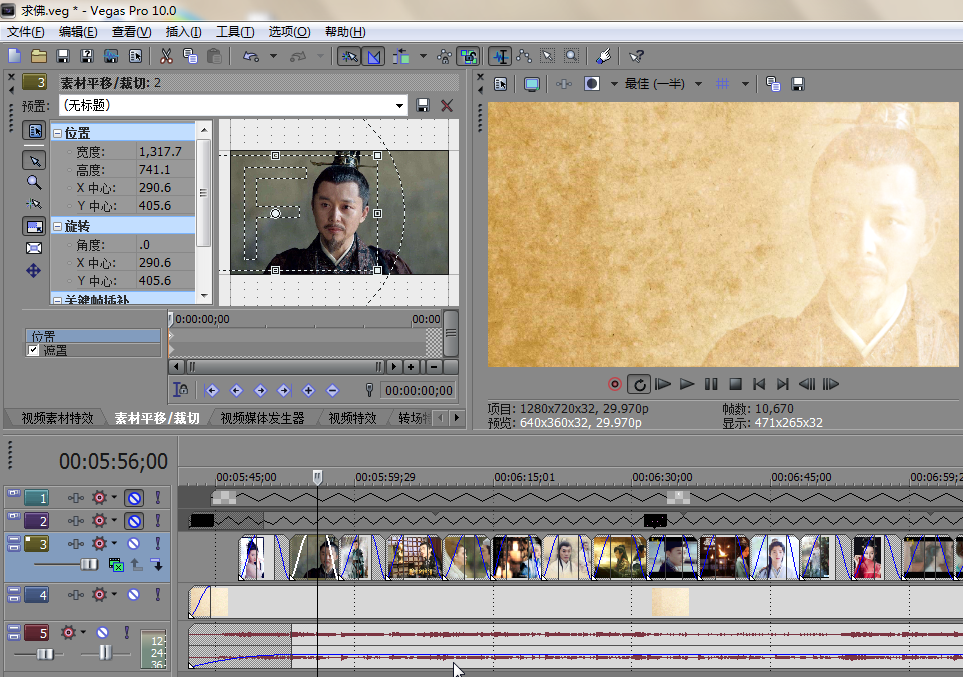Cut selection with the scissors icon

(x=166, y=57)
